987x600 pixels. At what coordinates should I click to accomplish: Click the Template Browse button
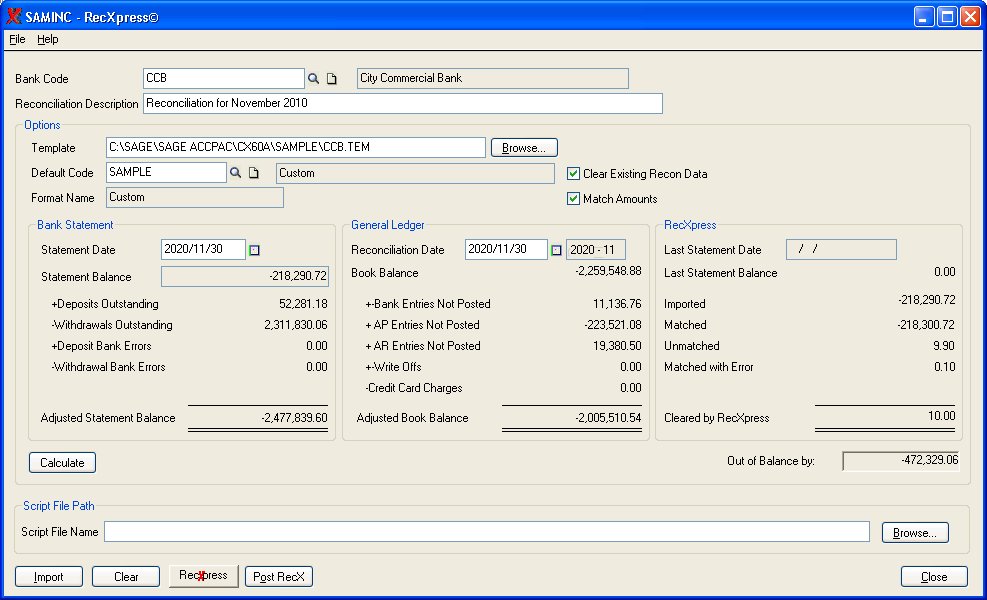point(524,148)
